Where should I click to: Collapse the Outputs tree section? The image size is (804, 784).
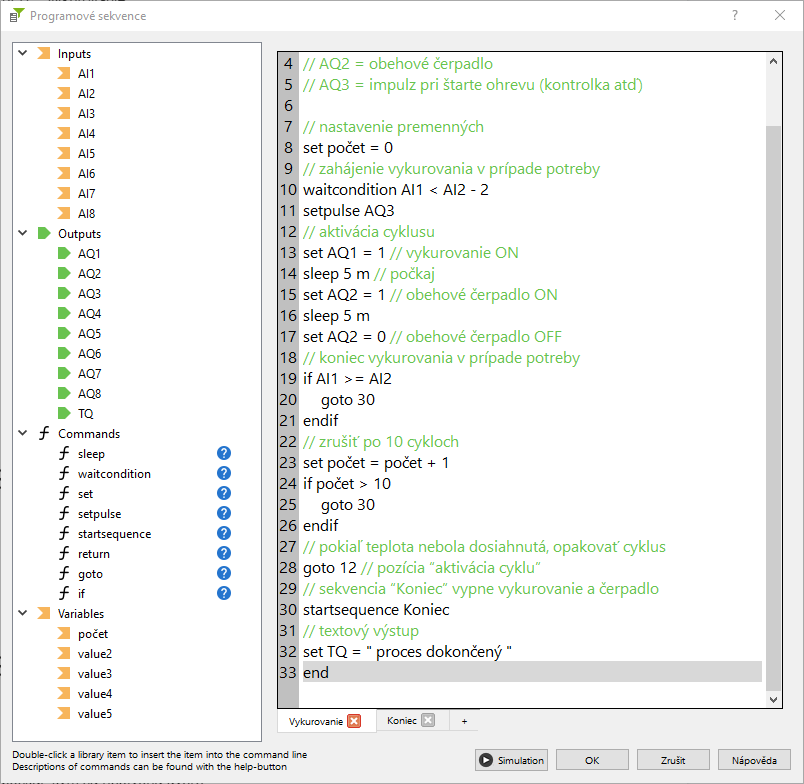point(22,234)
